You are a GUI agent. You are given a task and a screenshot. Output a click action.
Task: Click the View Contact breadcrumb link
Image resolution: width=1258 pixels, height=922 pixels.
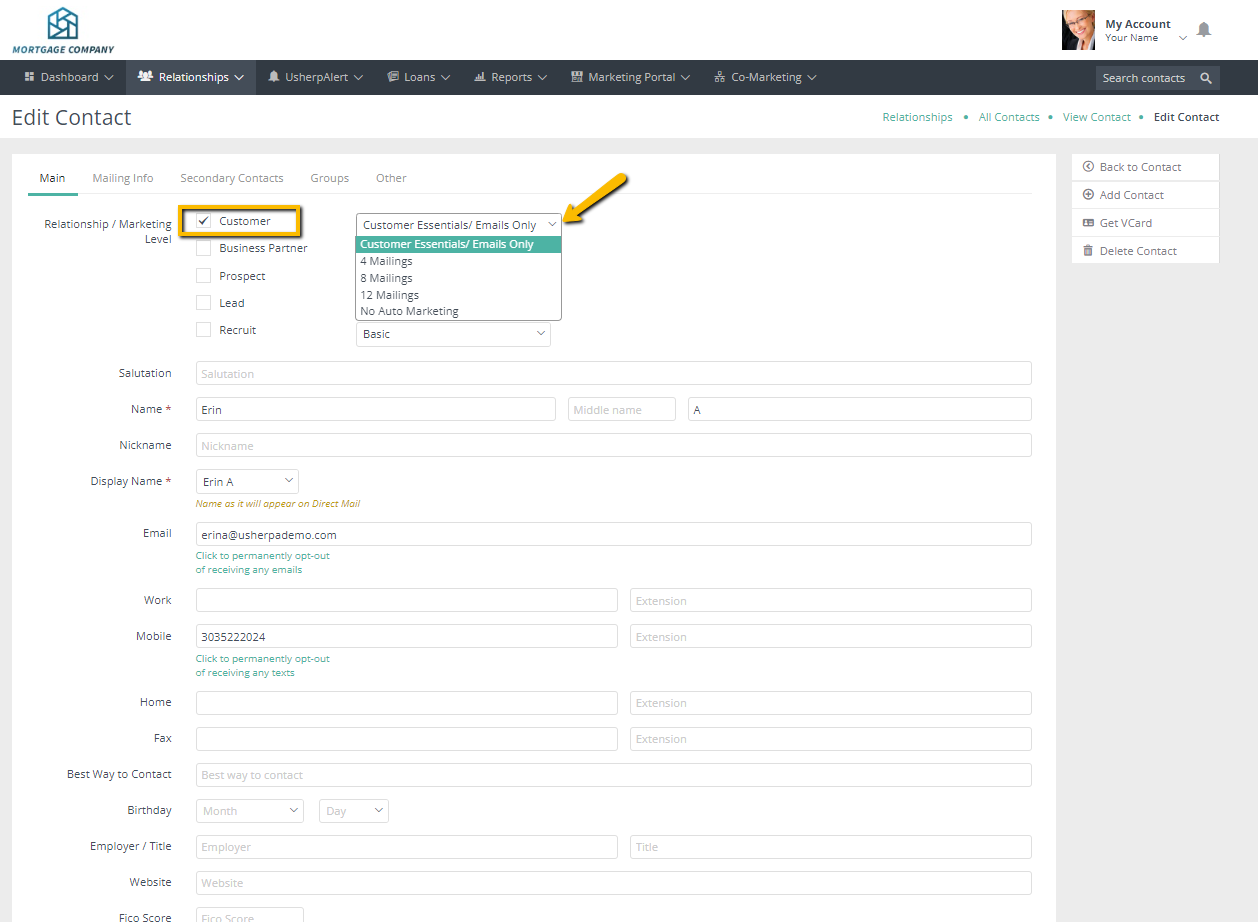(1096, 117)
